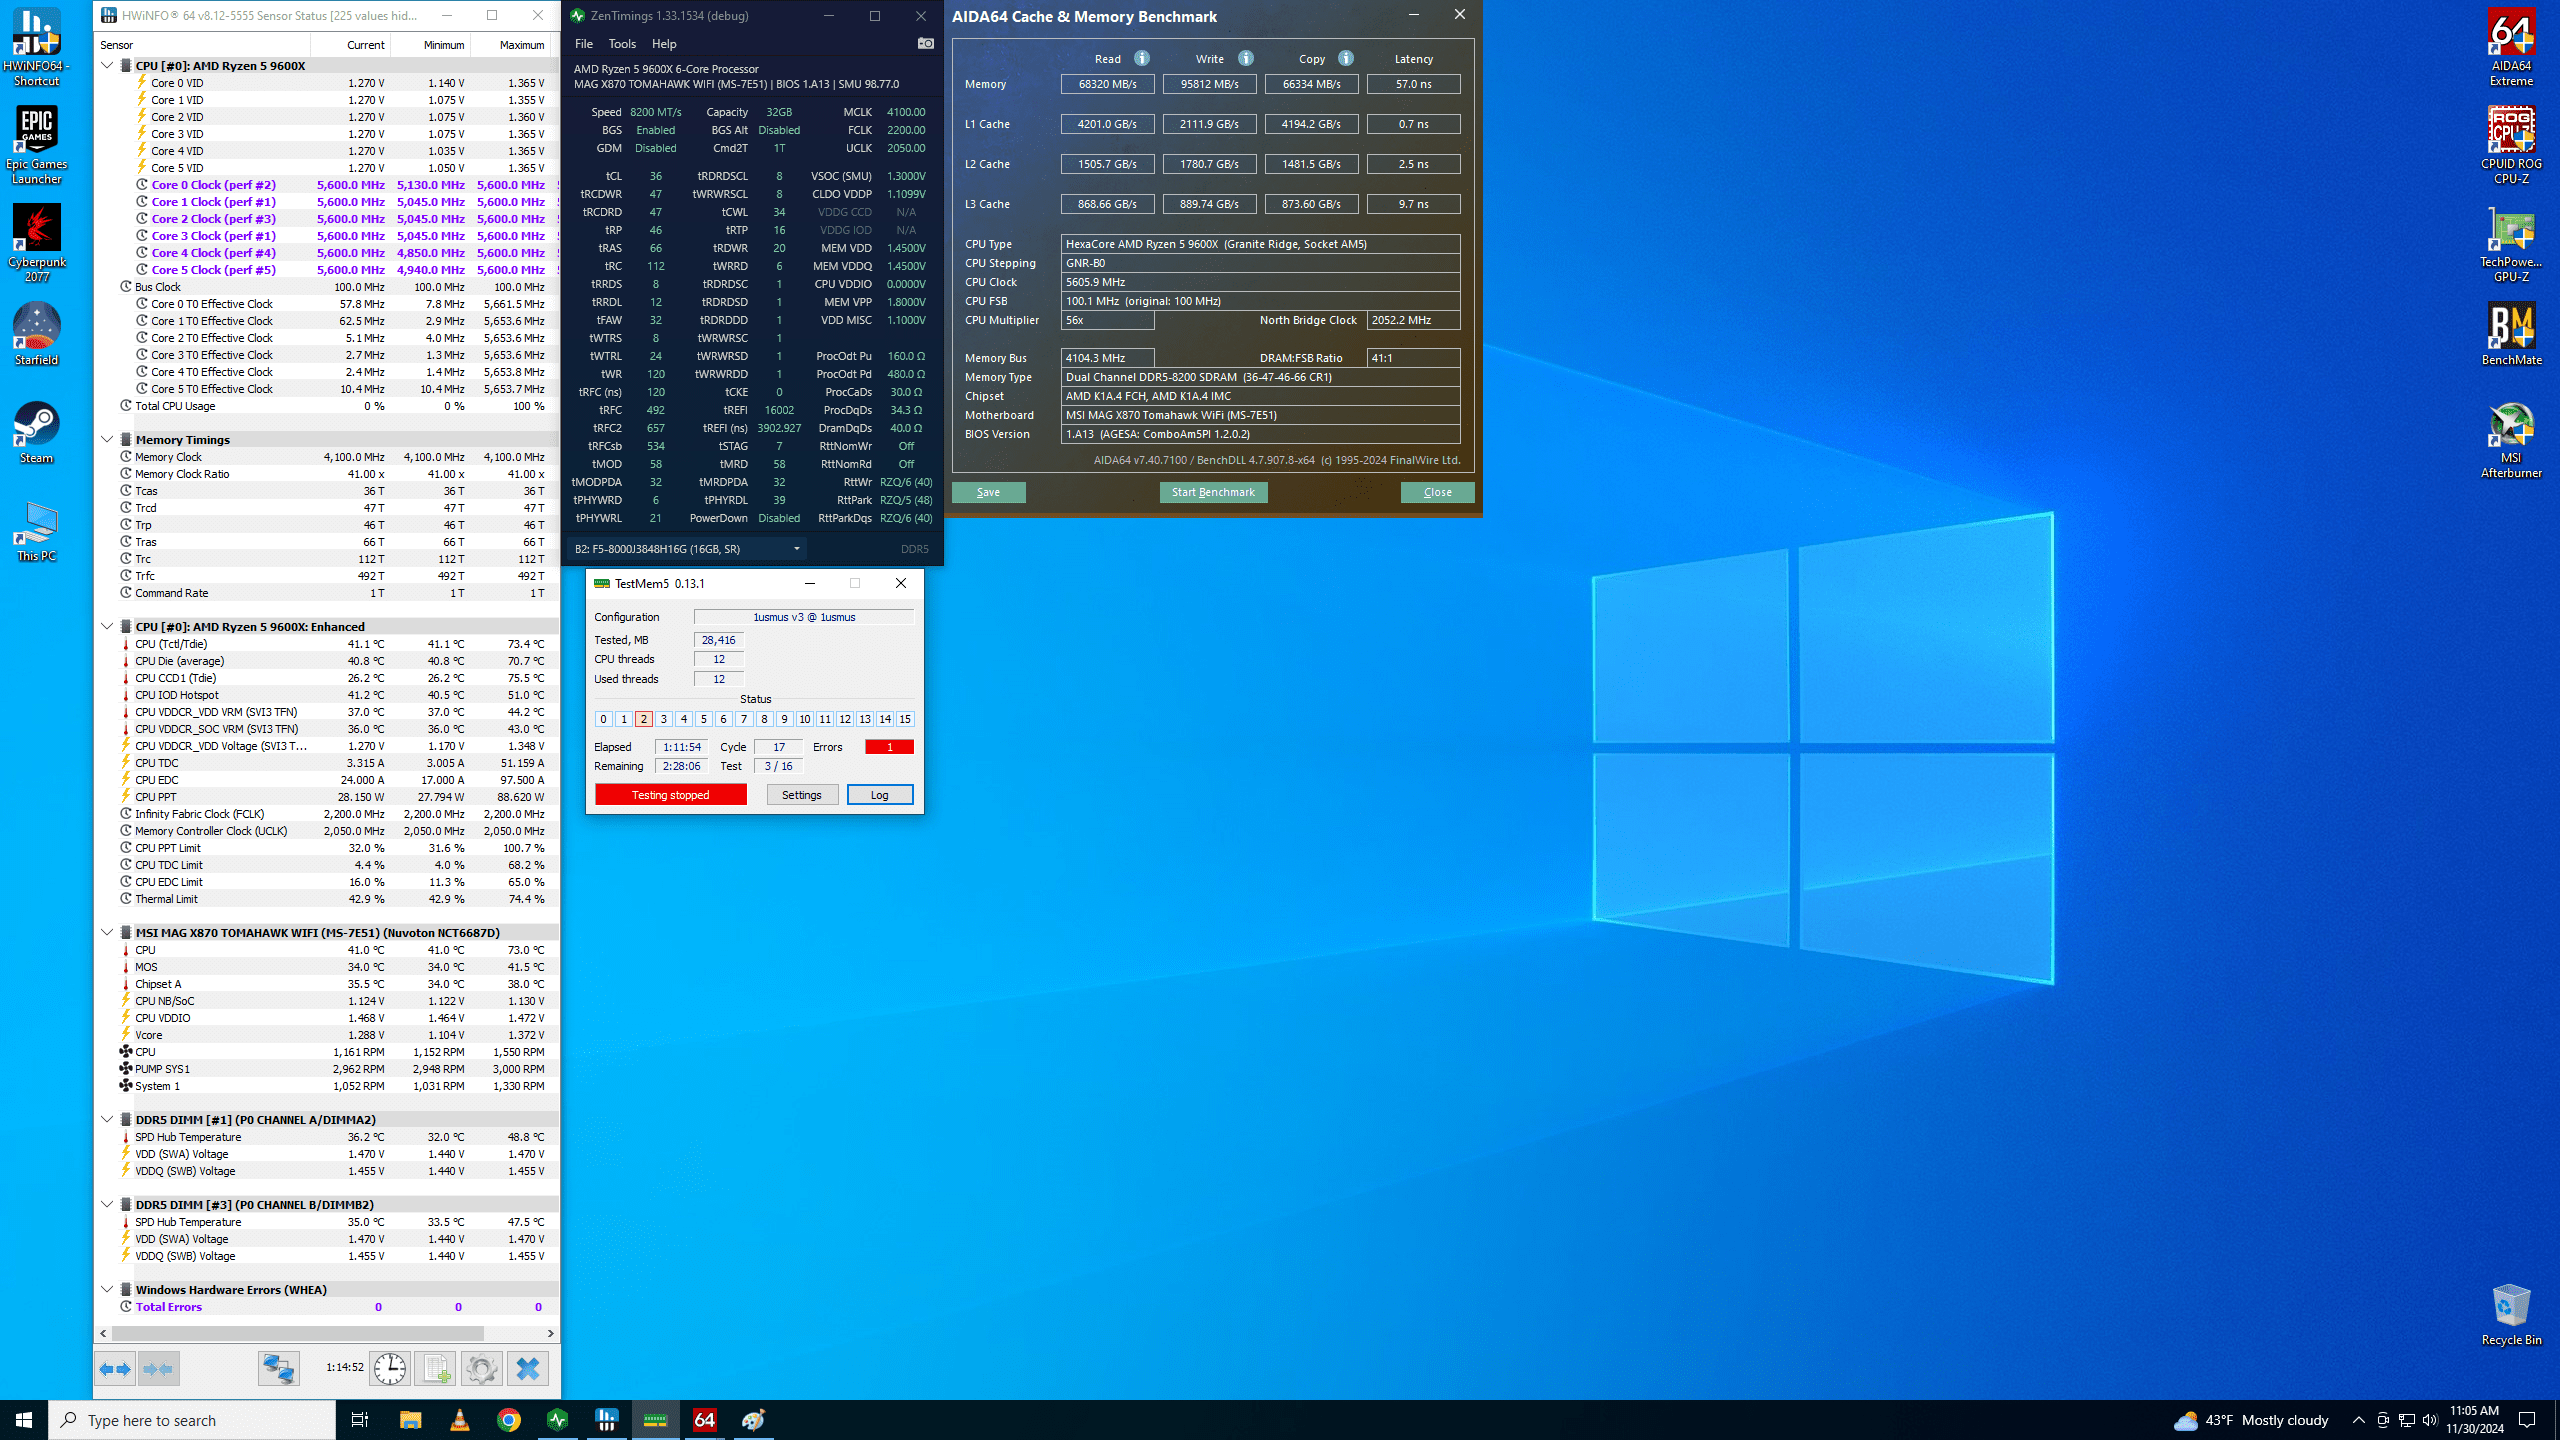Collapse the Memory Timings sensor group

coord(107,439)
